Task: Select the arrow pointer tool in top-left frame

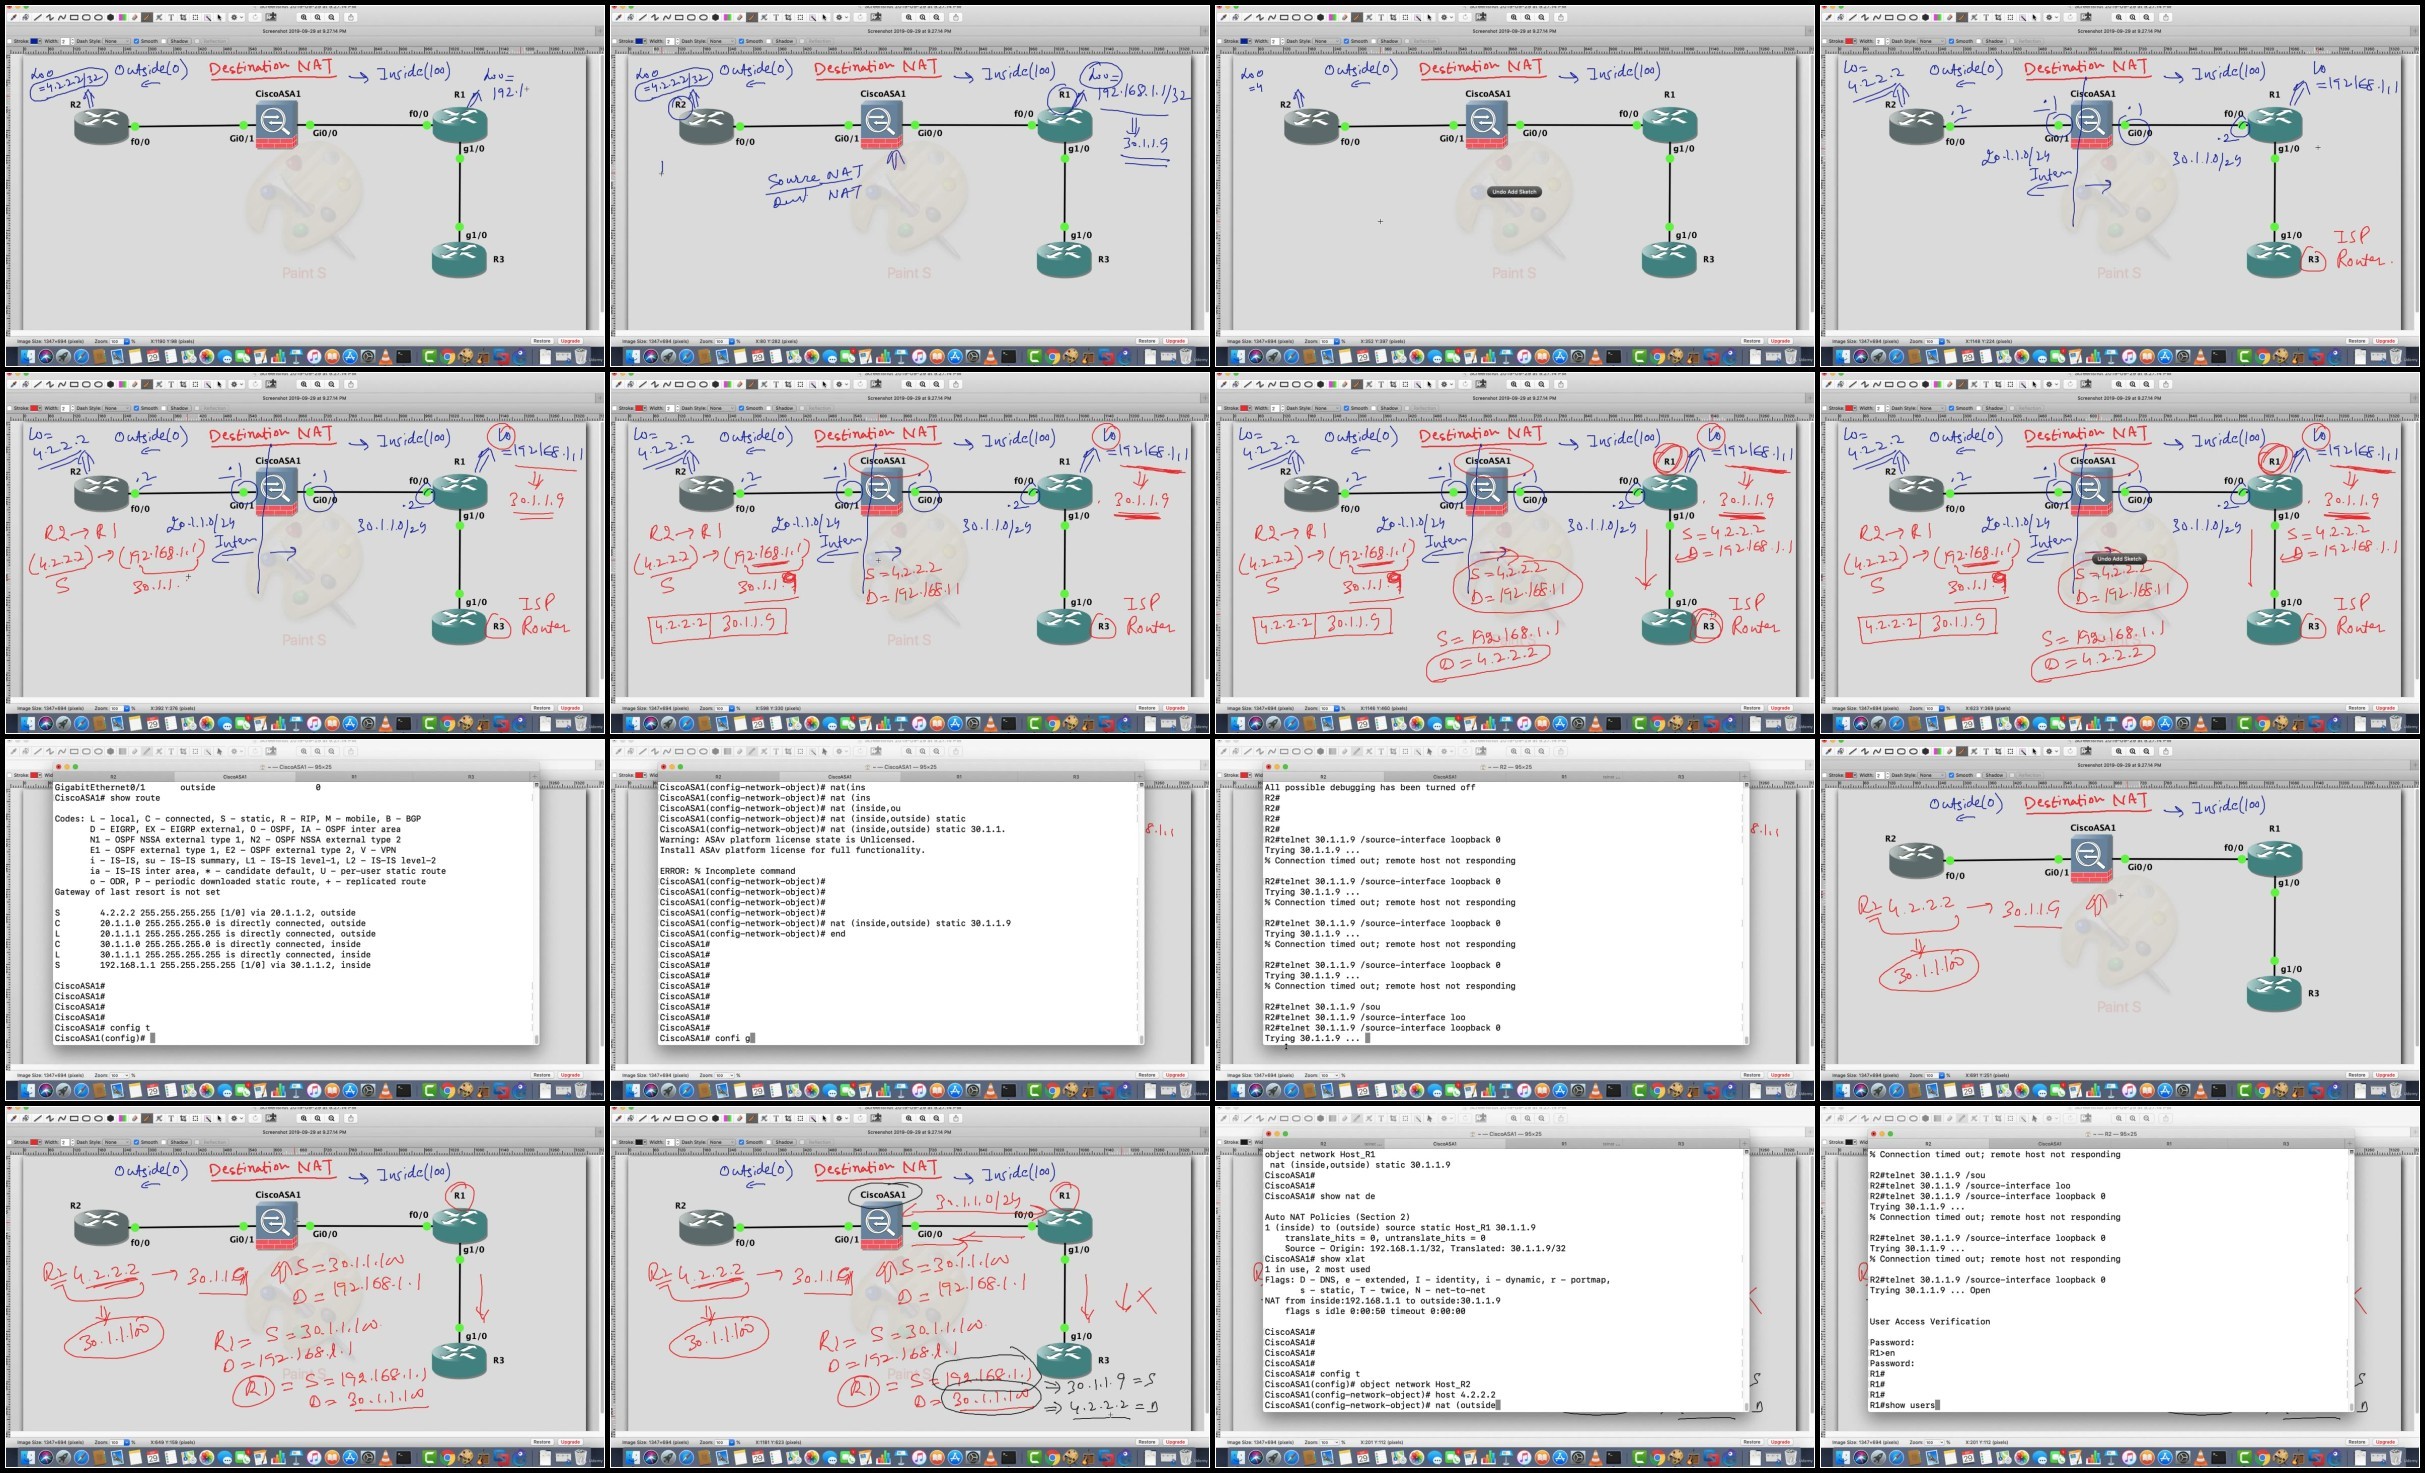Action: point(219,17)
